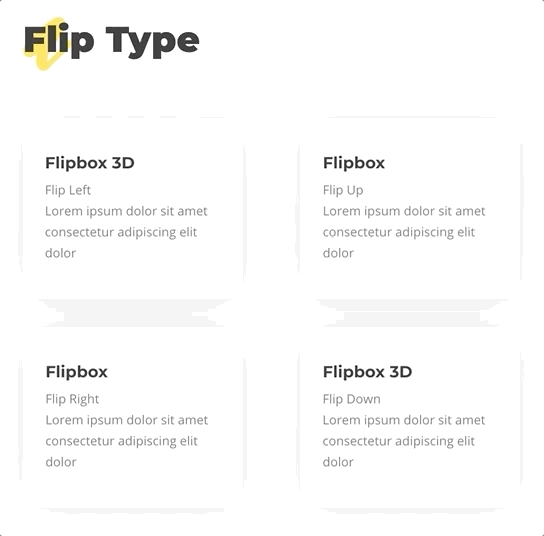This screenshot has width=544, height=536.
Task: Click the yellow scribble highlight behind "Flip"
Action: [x=48, y=43]
